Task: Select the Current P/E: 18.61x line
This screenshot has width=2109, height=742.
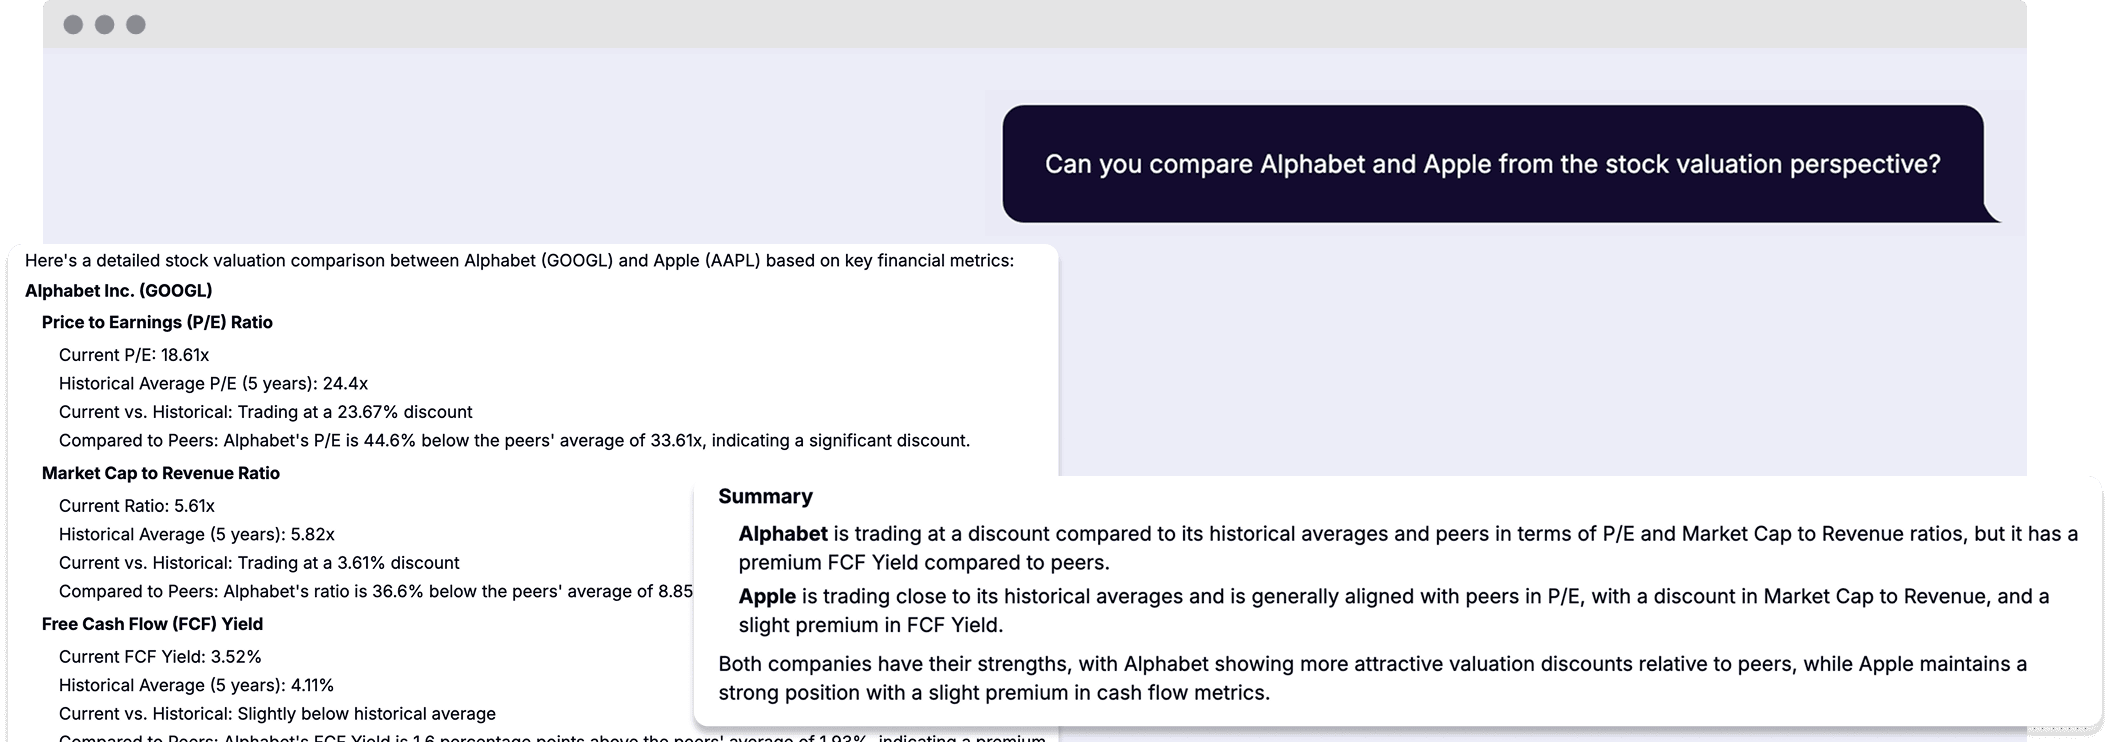Action: click(x=134, y=355)
